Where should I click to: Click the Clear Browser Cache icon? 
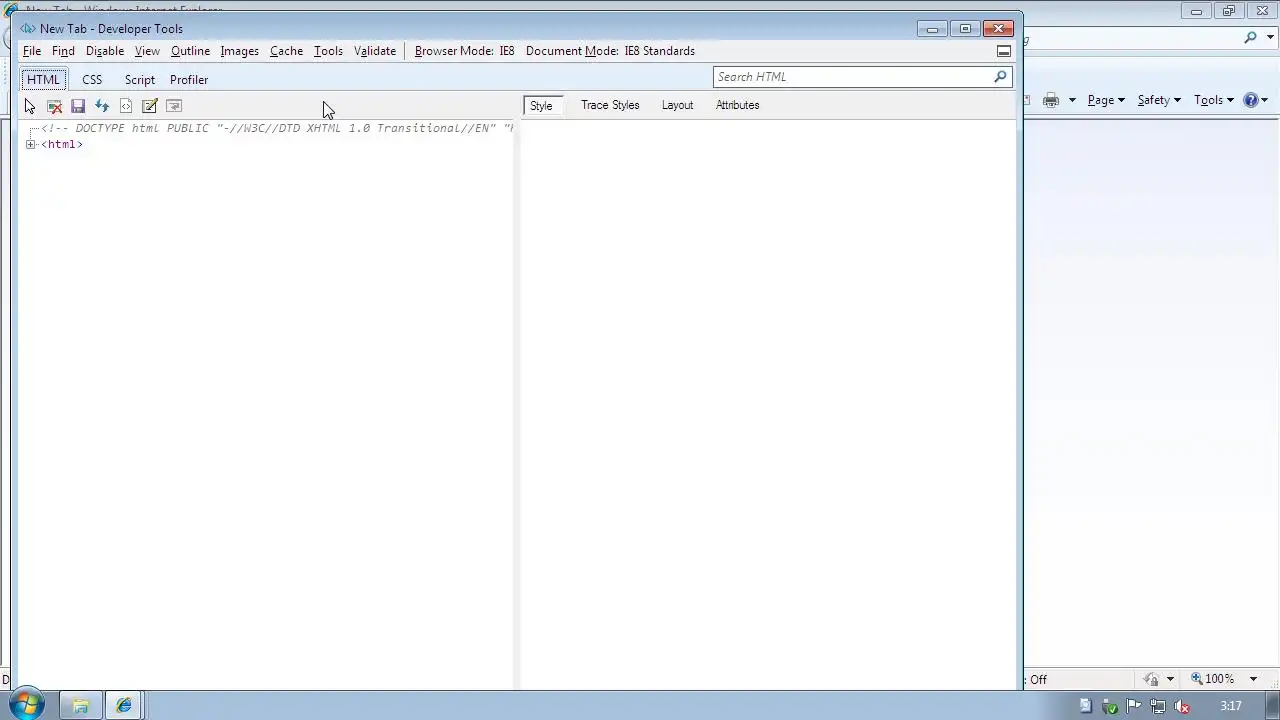(x=54, y=106)
